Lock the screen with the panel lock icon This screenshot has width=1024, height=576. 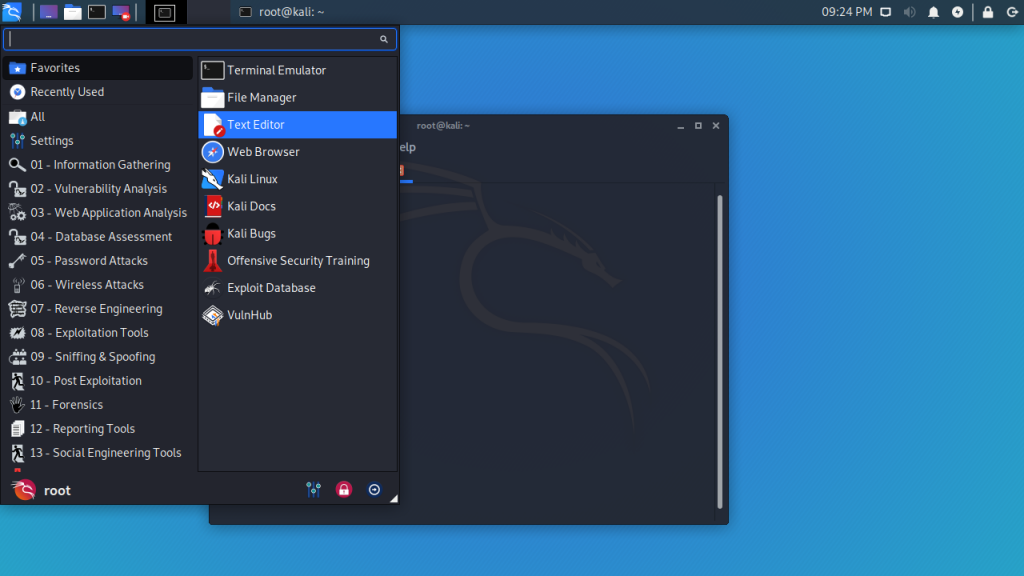coord(988,12)
